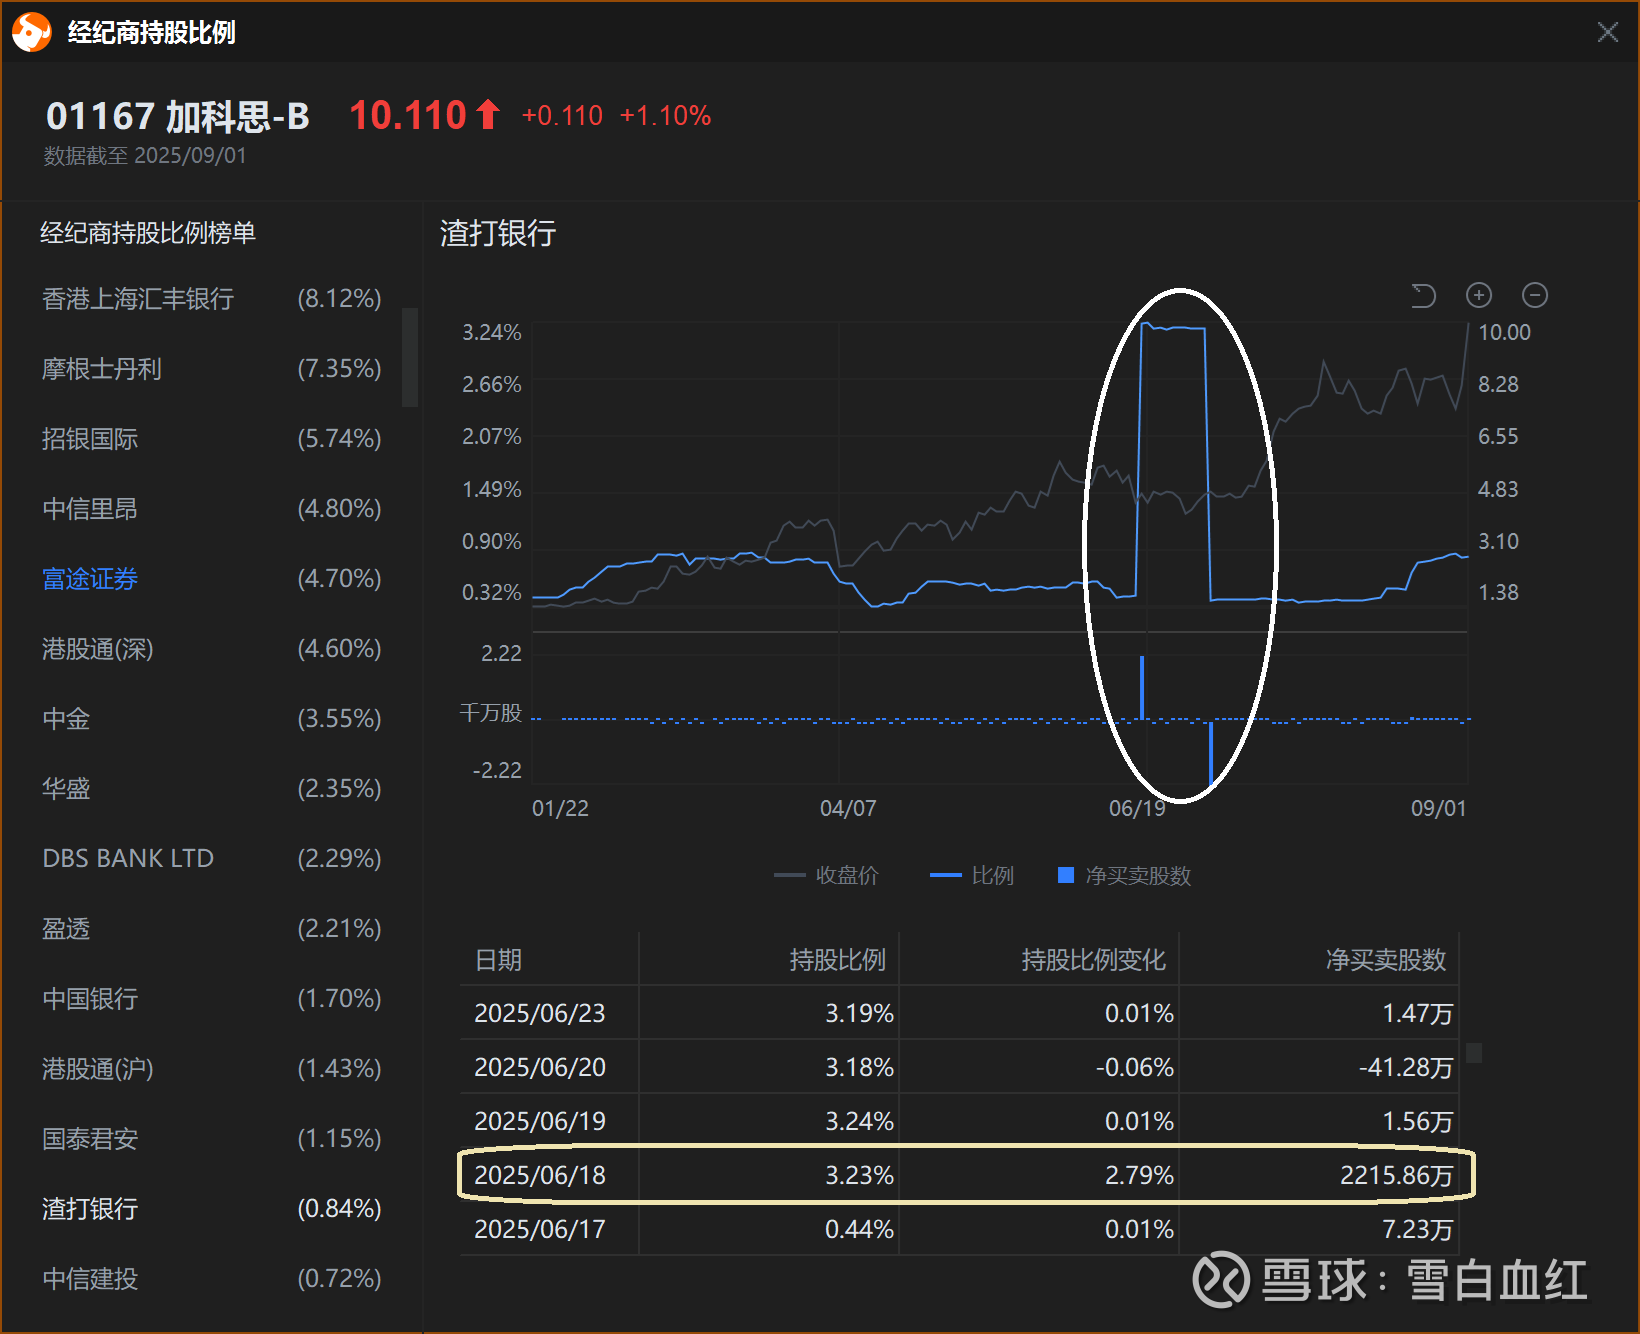
Task: Select broker 渣打银行
Action: click(211, 1209)
